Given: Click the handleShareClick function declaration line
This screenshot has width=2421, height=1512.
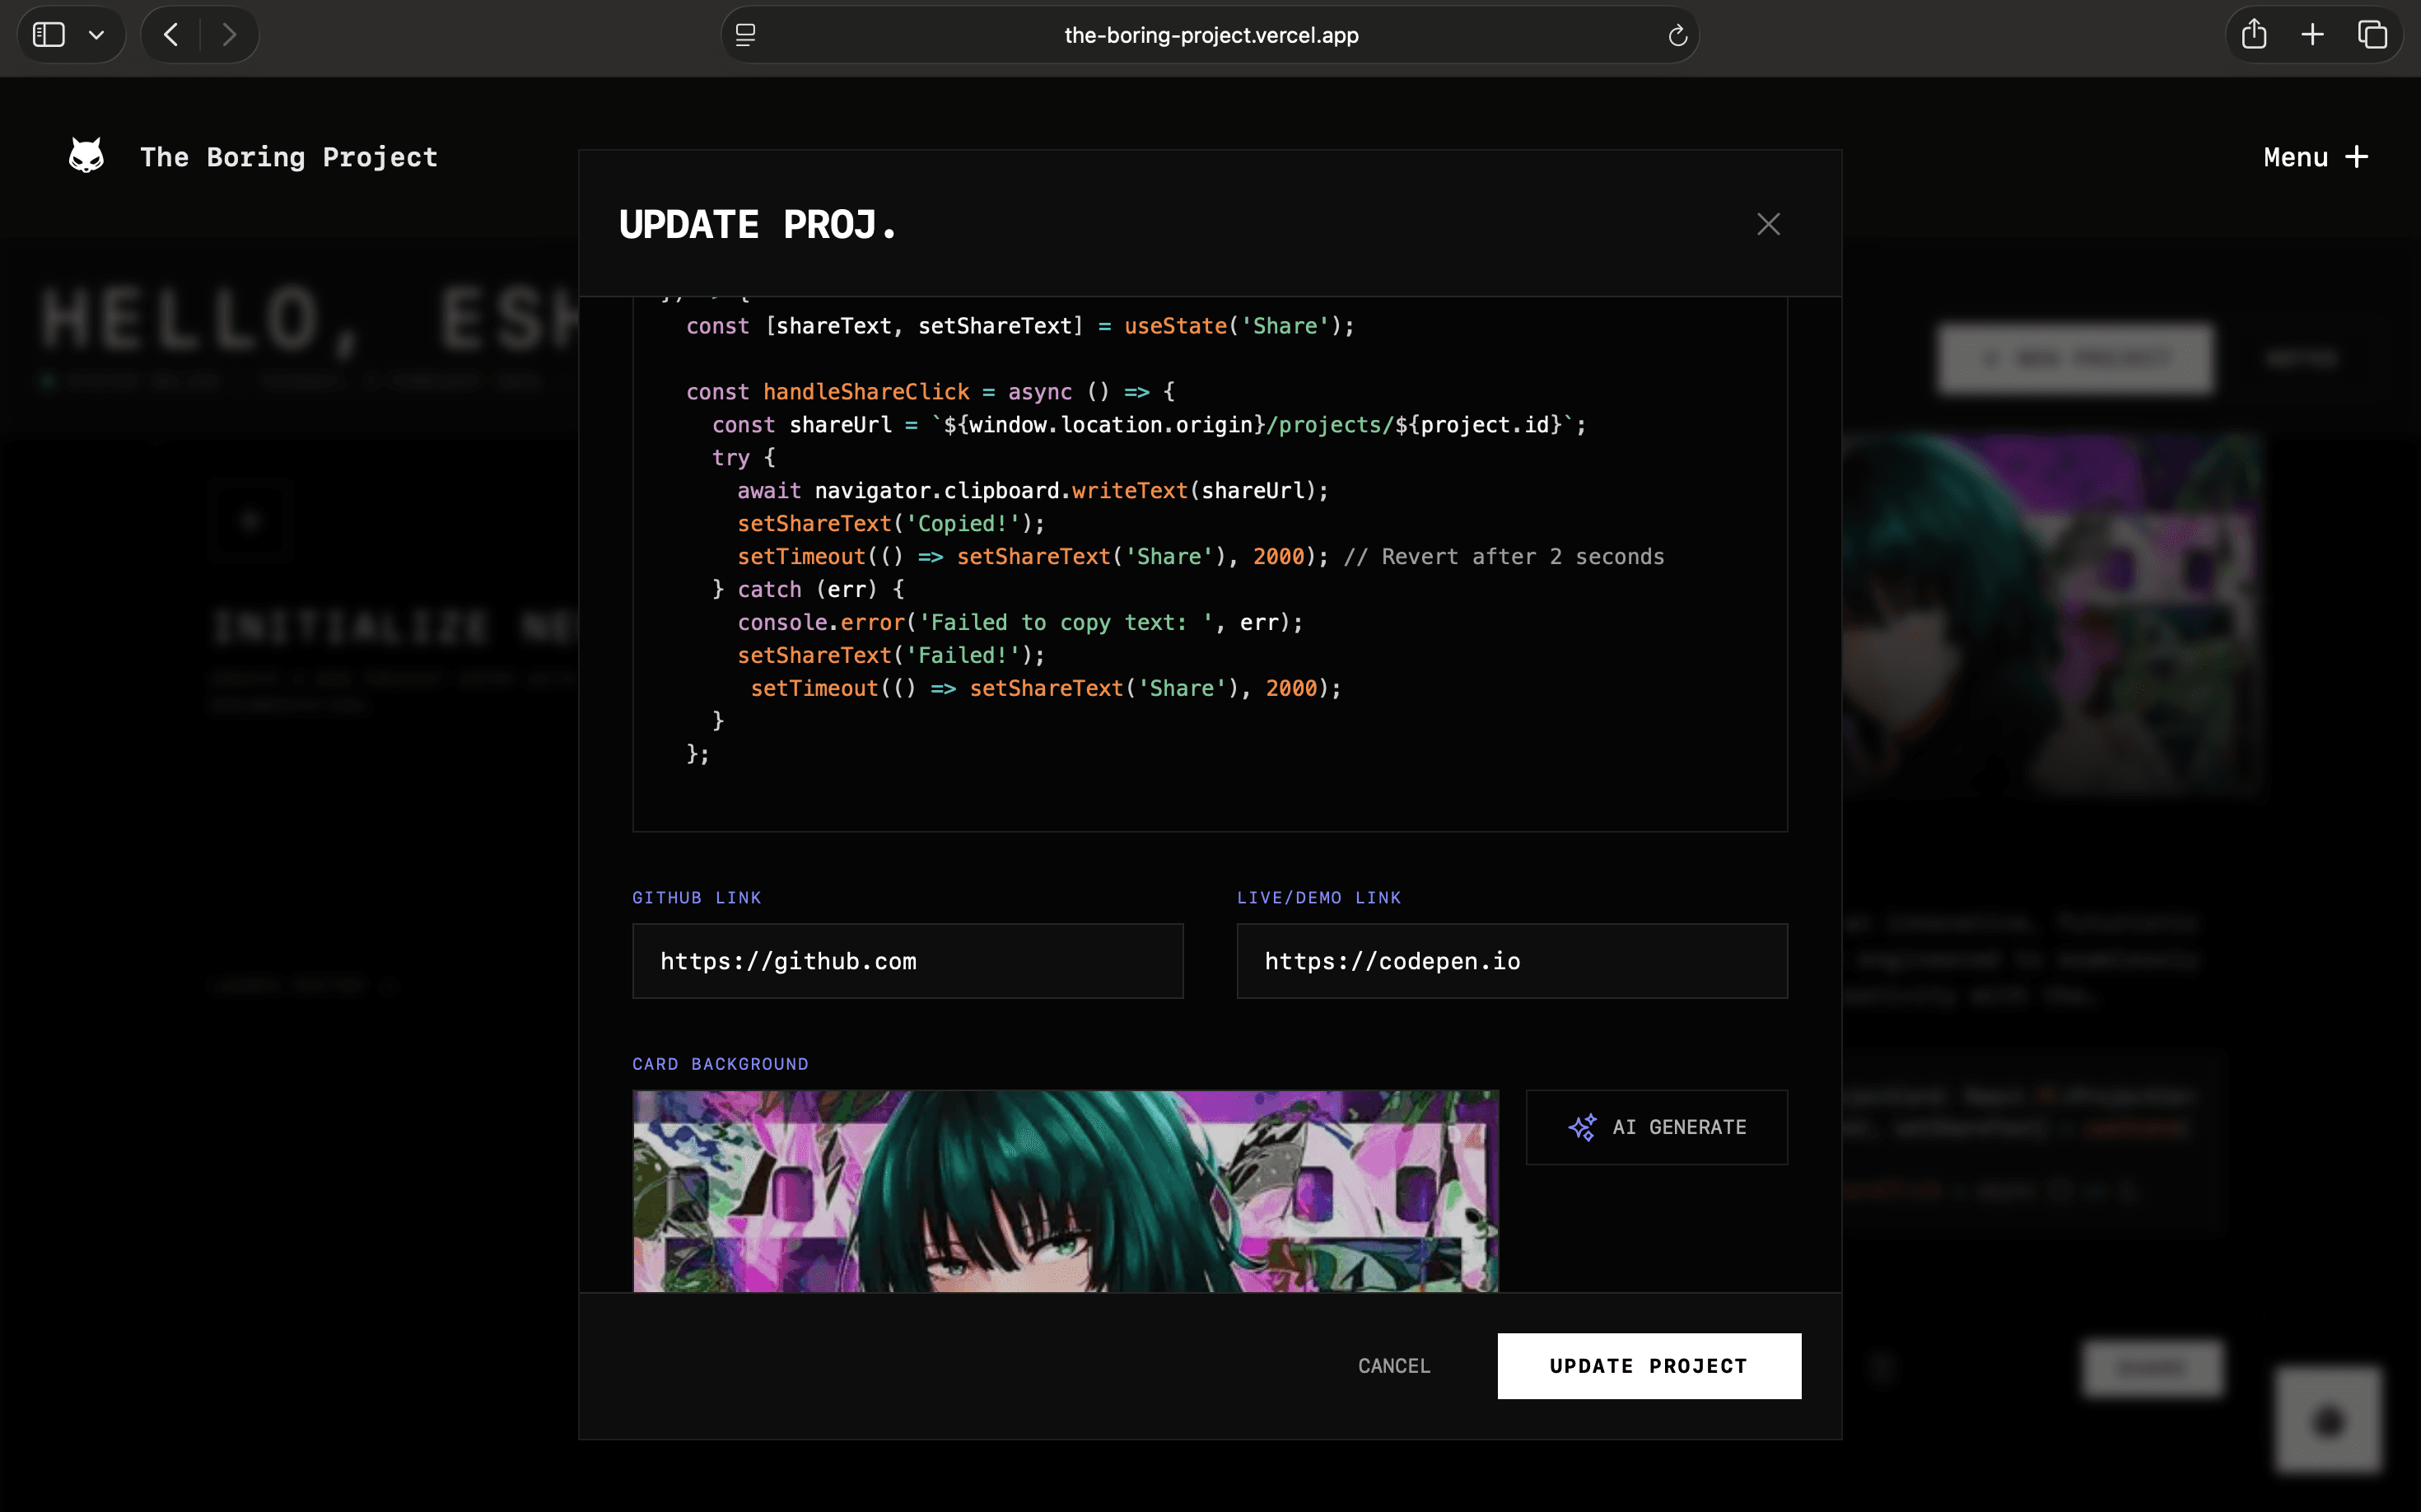Looking at the screenshot, I should 931,392.
